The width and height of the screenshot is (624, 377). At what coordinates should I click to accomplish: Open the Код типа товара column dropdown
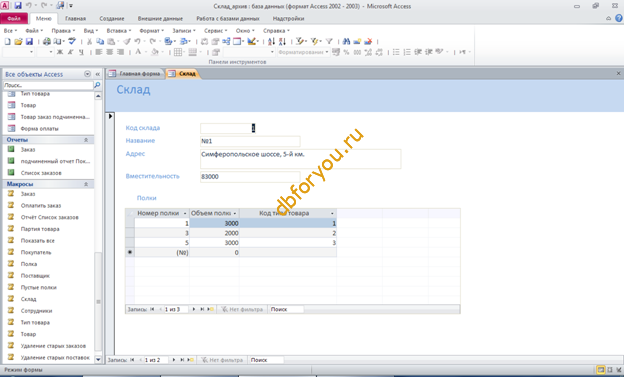pos(332,213)
